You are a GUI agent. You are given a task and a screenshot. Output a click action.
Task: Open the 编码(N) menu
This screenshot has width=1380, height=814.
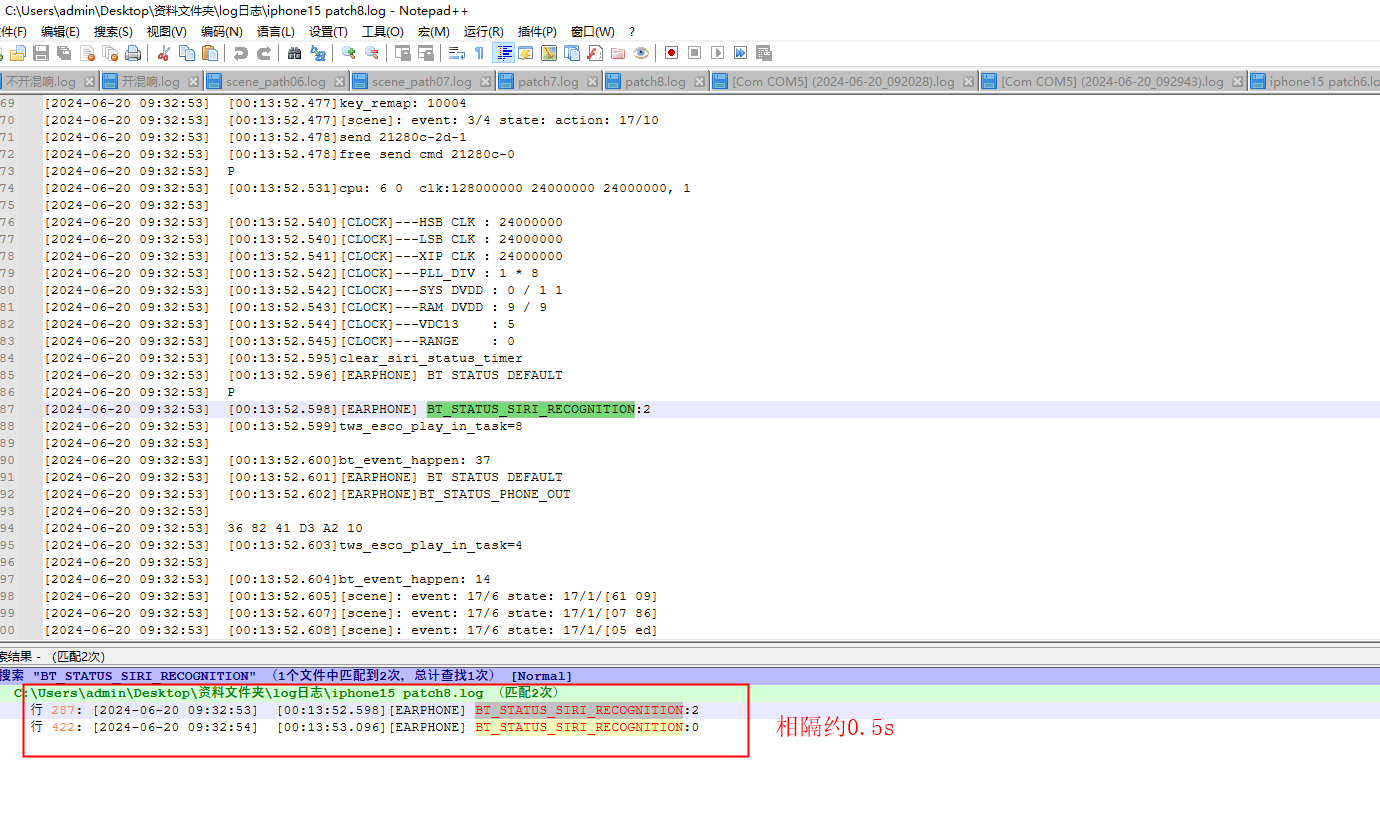click(221, 32)
